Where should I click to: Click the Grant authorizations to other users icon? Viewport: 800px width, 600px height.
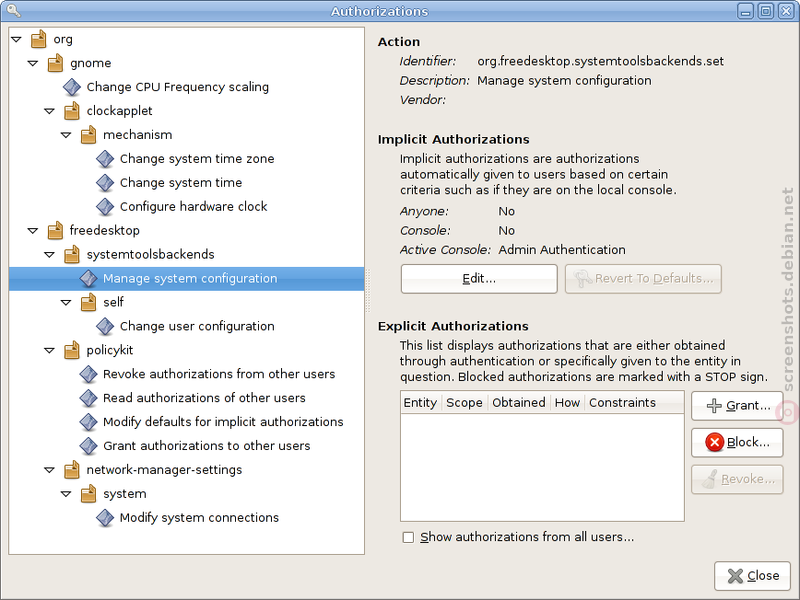click(88, 446)
